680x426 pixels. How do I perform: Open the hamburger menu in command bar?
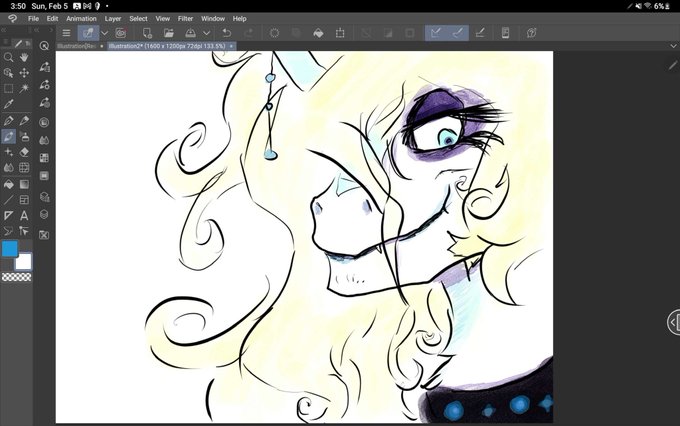click(66, 33)
